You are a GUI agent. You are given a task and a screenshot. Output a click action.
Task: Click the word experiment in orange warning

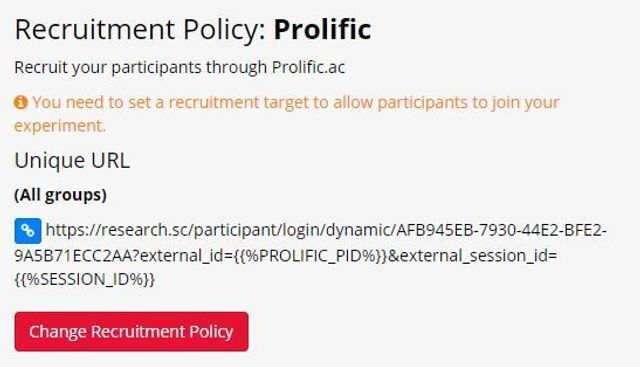coord(58,126)
